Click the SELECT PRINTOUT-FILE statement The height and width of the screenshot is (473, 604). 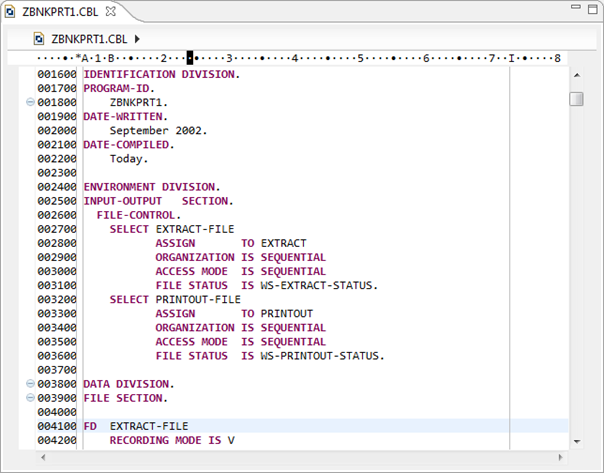click(175, 299)
